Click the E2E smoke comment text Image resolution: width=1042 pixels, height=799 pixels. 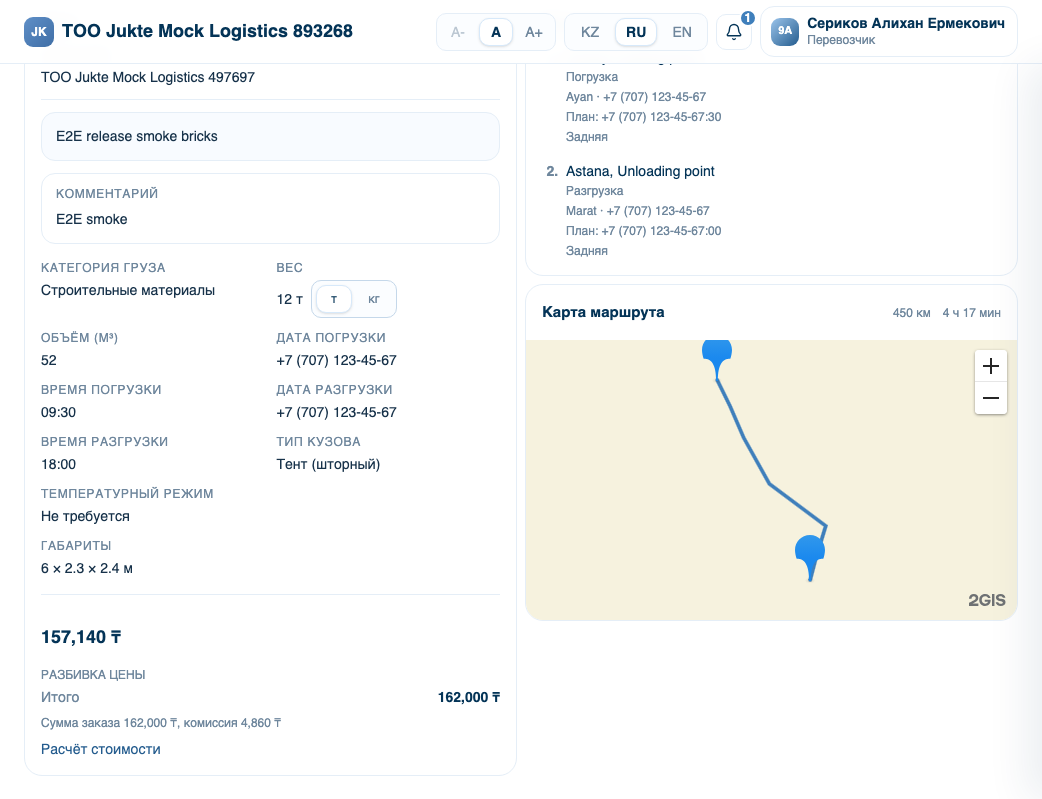[x=92, y=219]
